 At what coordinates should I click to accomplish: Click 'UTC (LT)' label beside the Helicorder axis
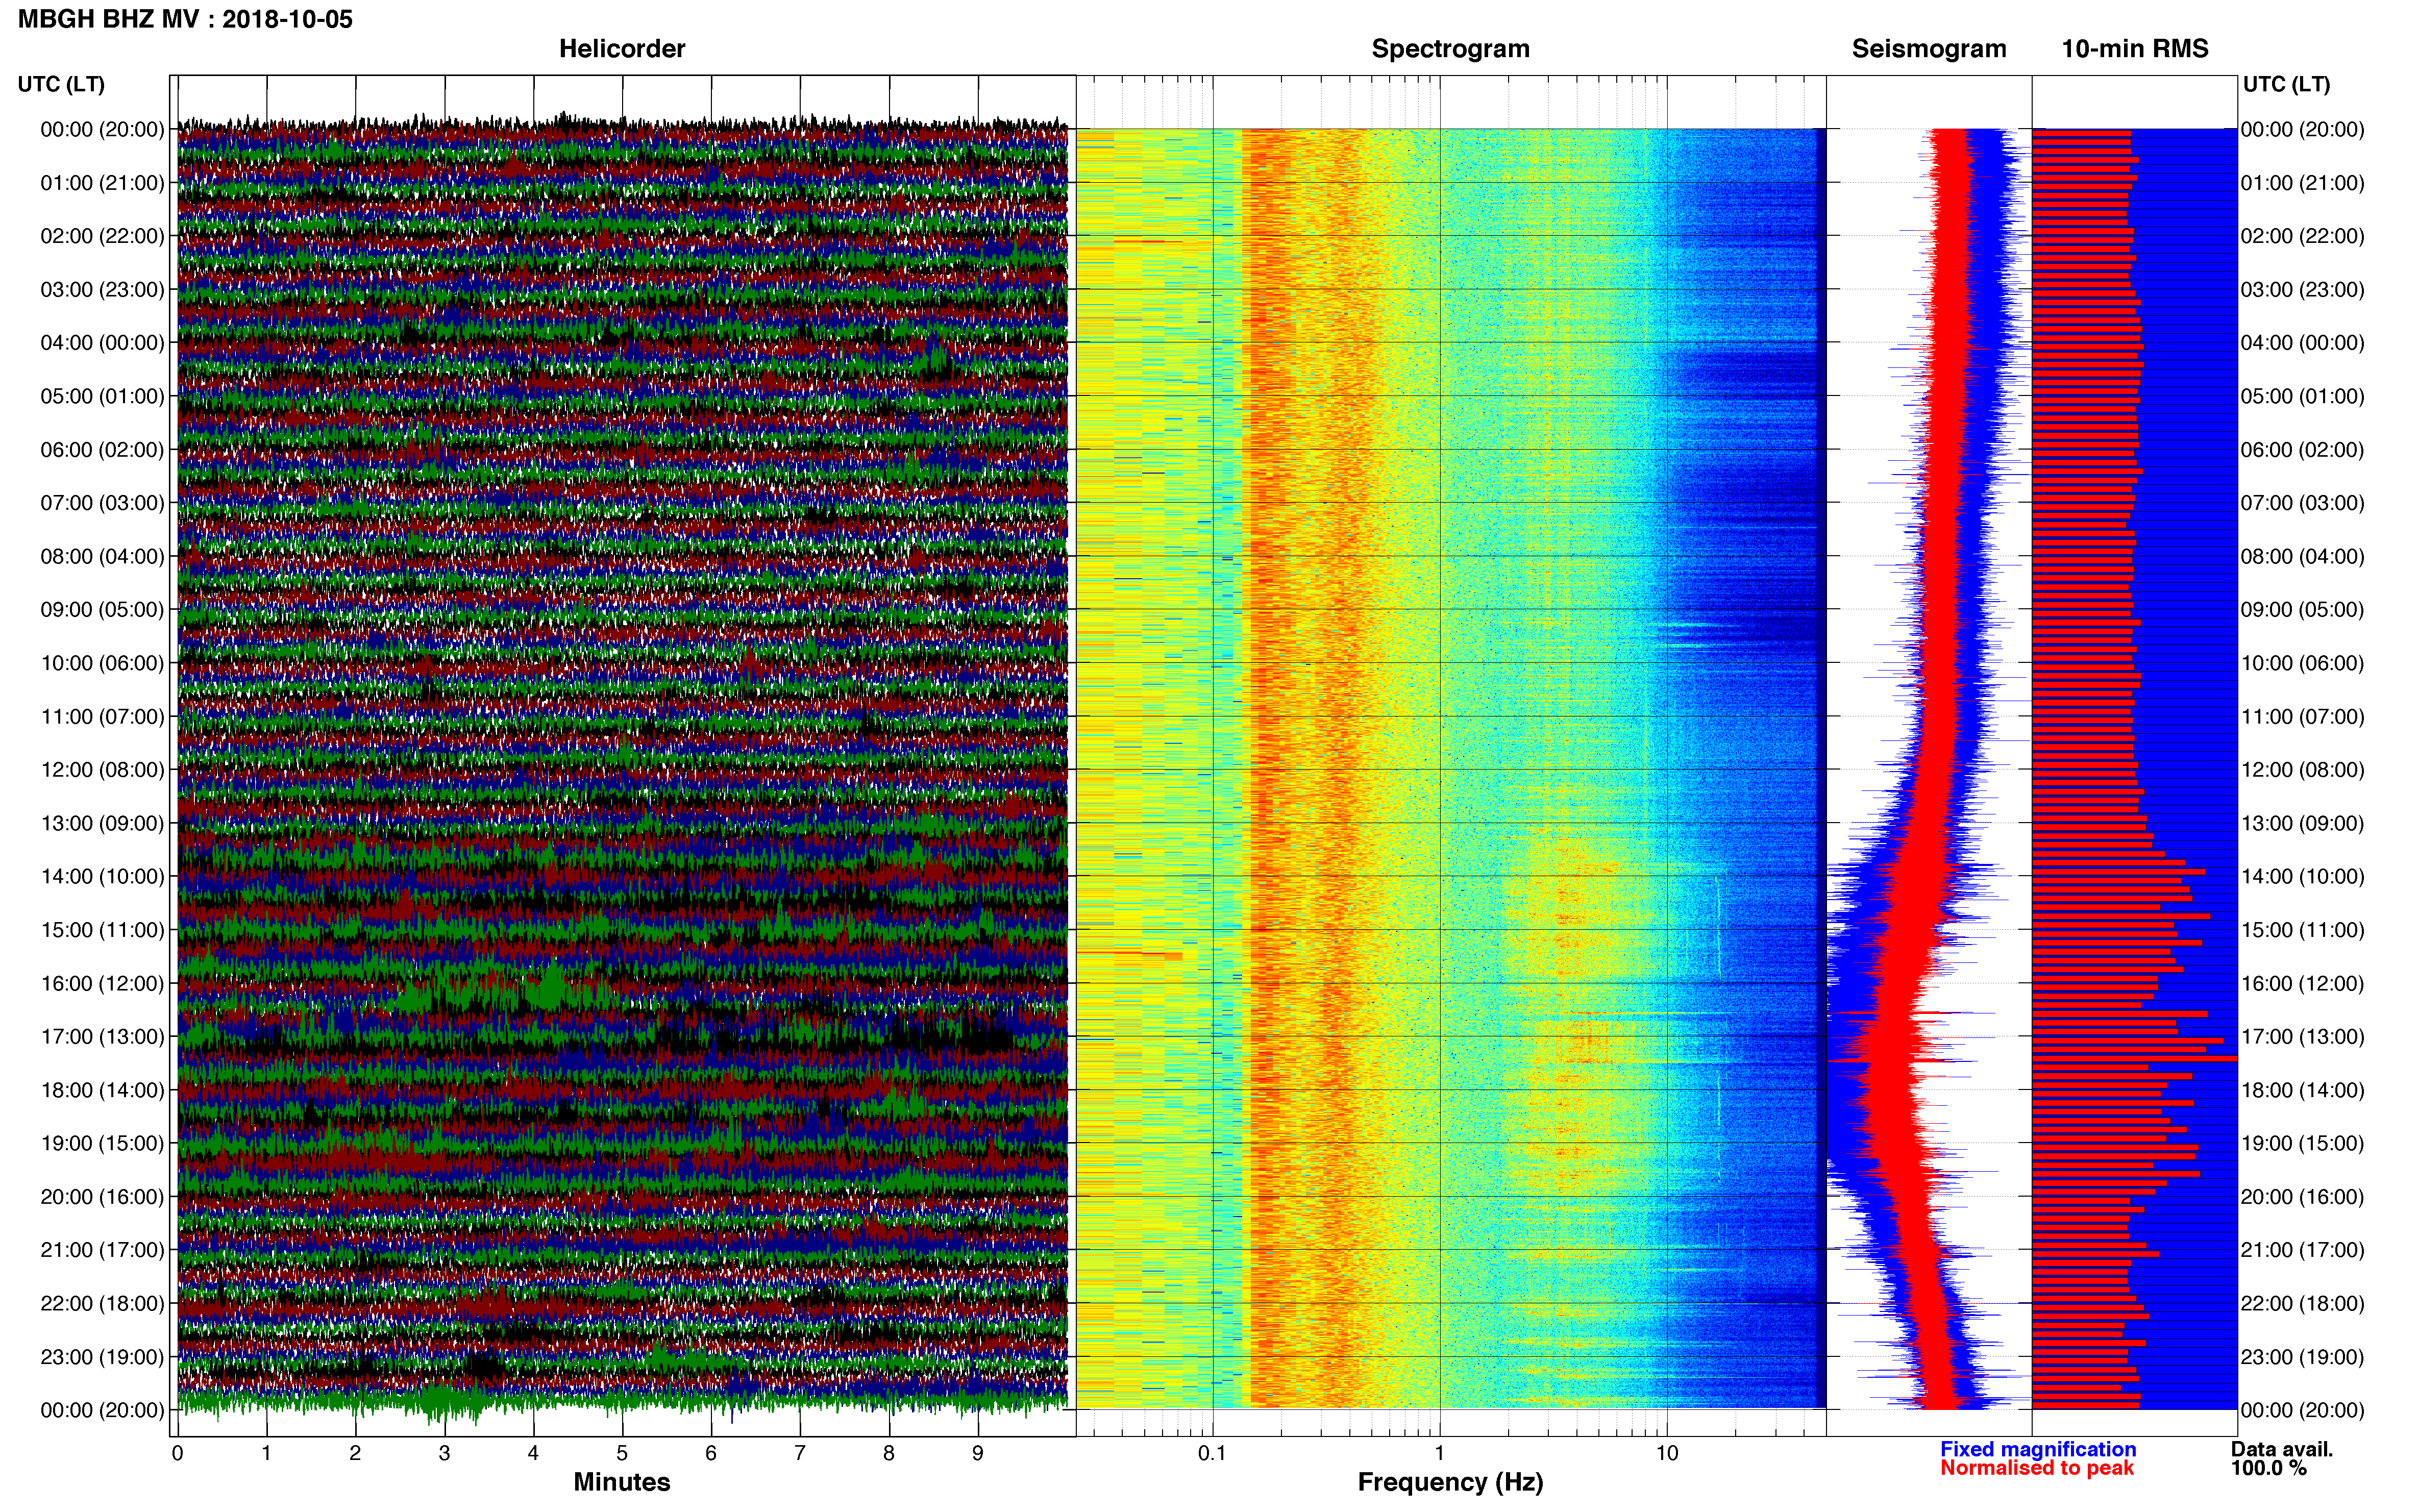tap(61, 84)
